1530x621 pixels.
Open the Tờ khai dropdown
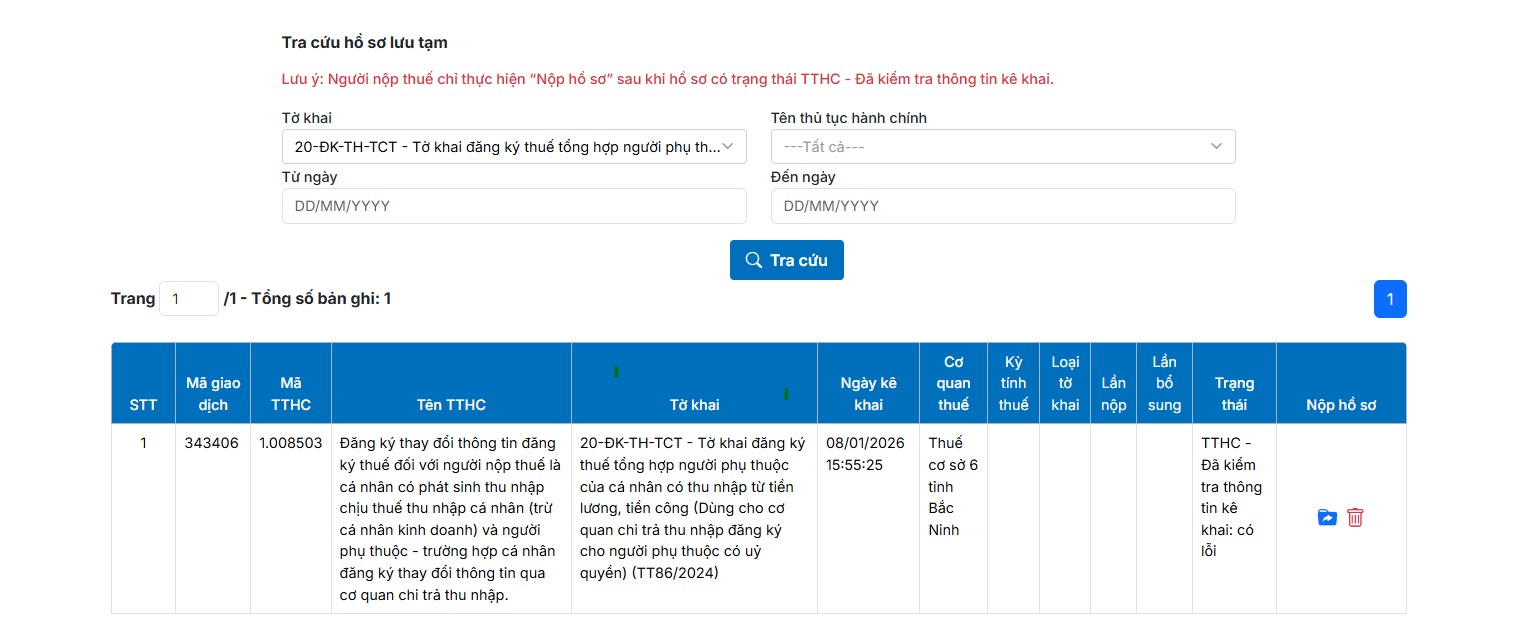514,147
